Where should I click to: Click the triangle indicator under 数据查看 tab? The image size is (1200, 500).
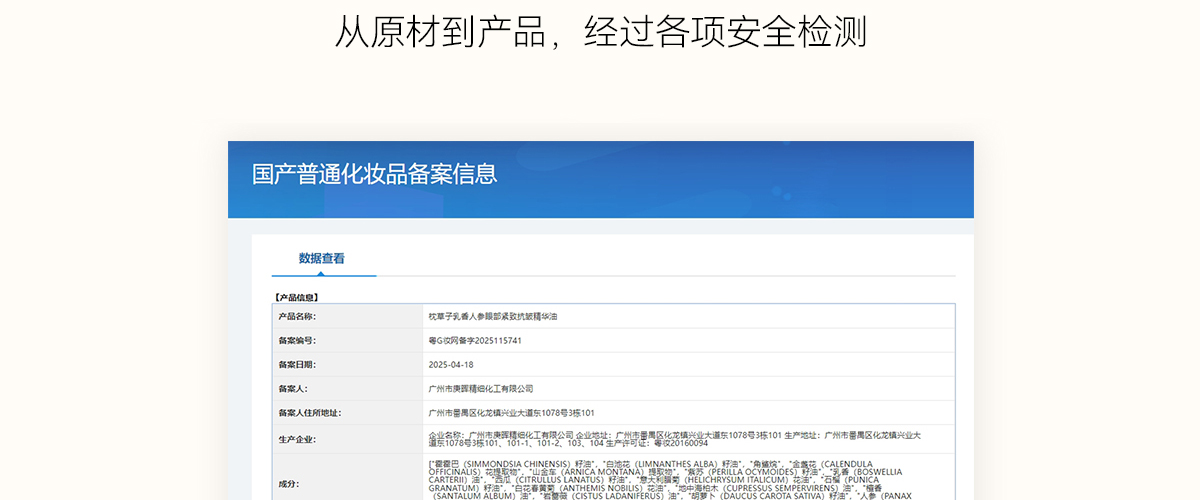(x=322, y=272)
